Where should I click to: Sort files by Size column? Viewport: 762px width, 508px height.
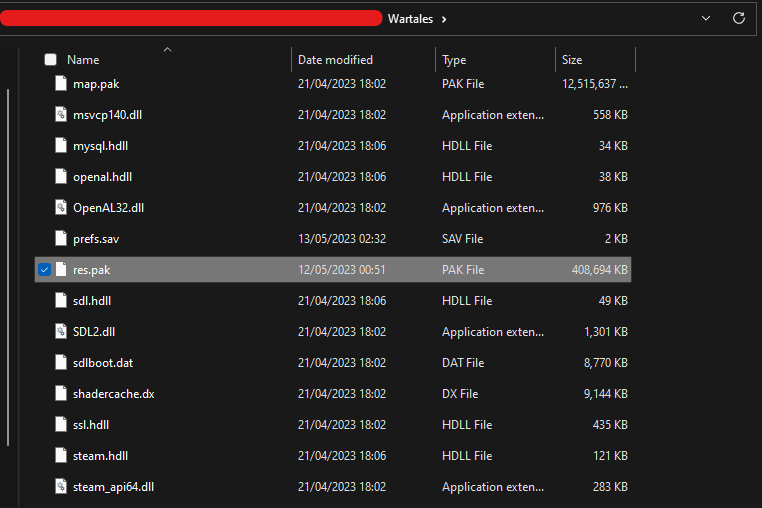pos(572,60)
